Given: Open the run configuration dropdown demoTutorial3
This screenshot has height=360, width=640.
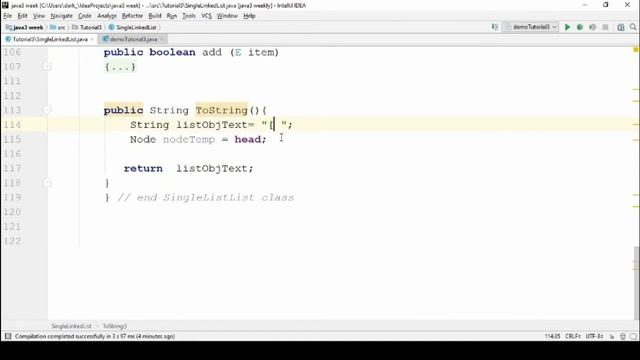Looking at the screenshot, I should (x=530, y=27).
